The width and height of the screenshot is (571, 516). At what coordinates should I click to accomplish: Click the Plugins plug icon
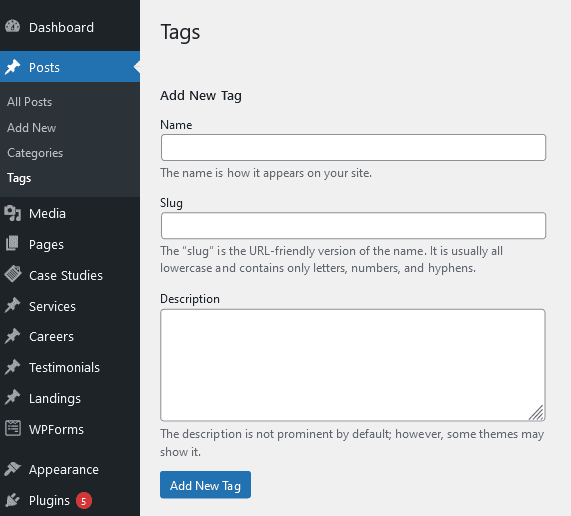point(13,500)
